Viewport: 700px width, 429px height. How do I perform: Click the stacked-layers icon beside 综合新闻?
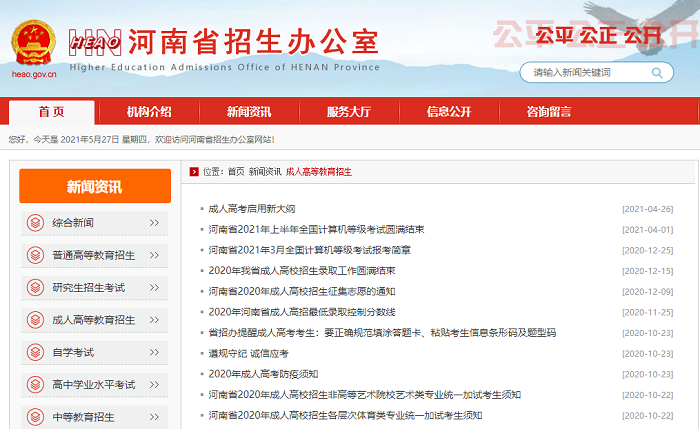(36, 223)
